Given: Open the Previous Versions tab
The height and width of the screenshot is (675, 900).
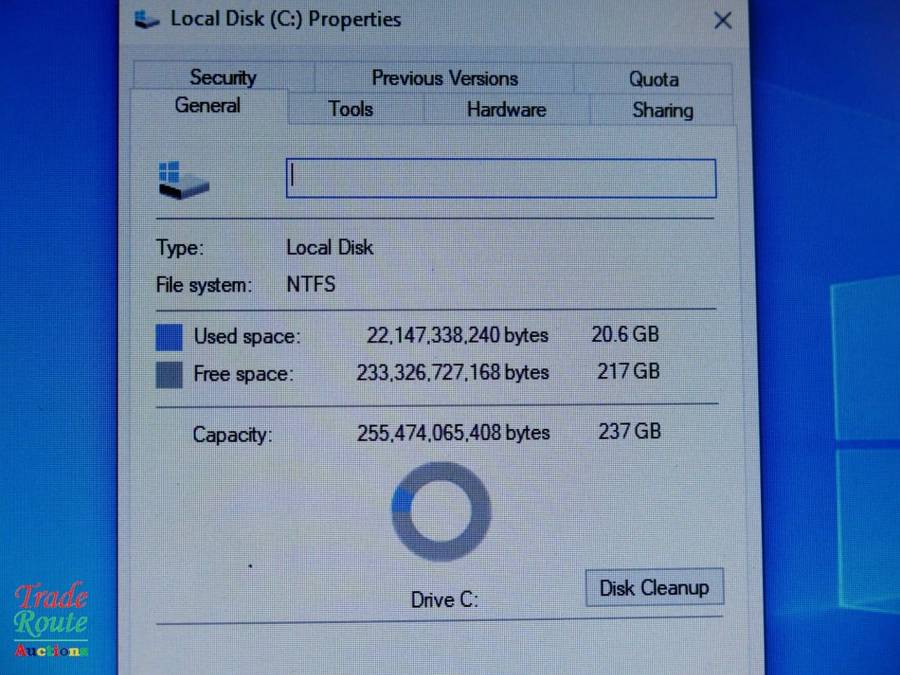Looking at the screenshot, I should pyautogui.click(x=444, y=78).
